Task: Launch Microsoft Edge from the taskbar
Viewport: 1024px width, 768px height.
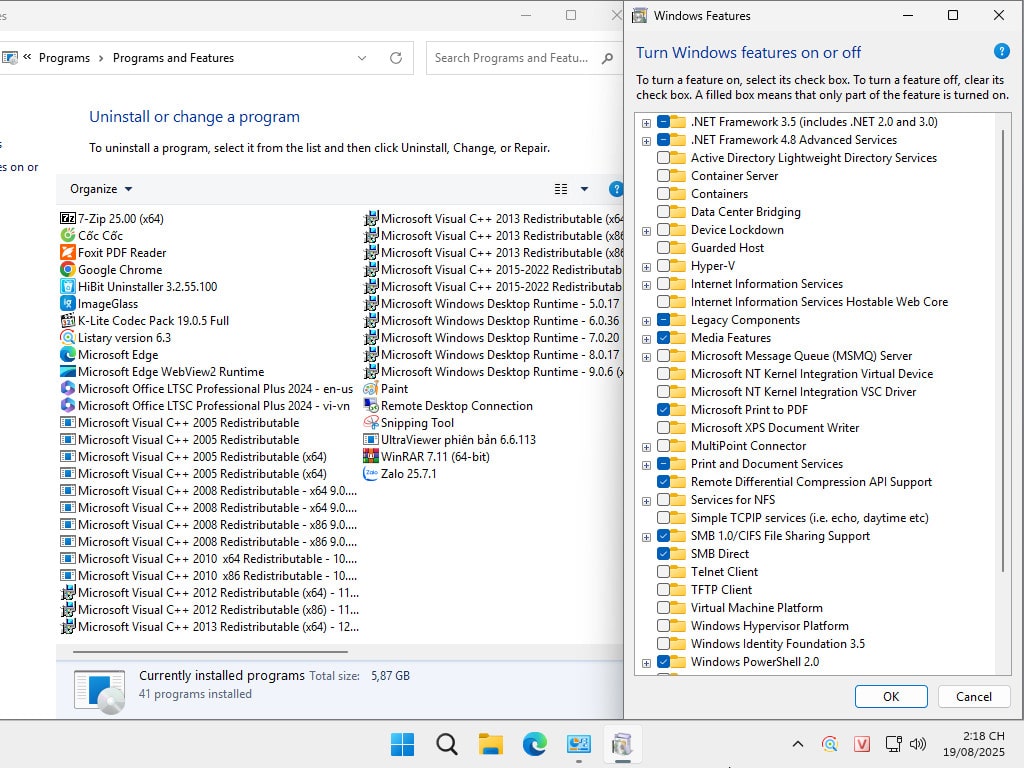Action: coord(535,744)
